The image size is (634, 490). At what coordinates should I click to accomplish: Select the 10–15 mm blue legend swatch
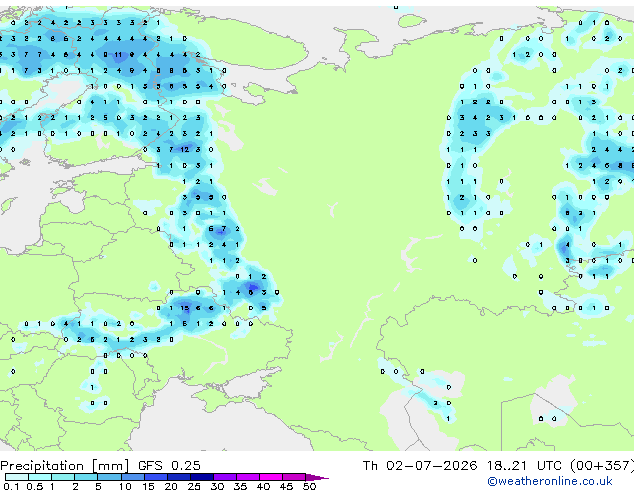tap(132, 477)
